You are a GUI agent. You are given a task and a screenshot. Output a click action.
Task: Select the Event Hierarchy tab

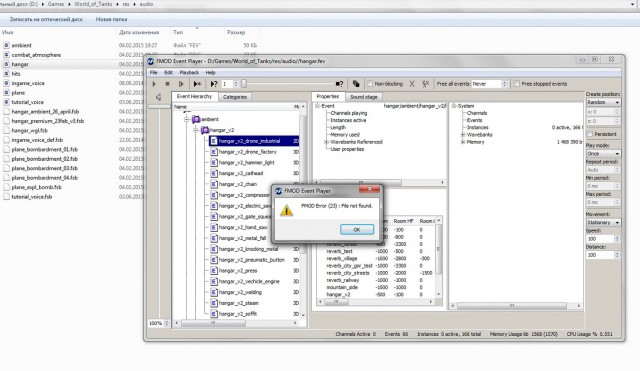coord(194,96)
